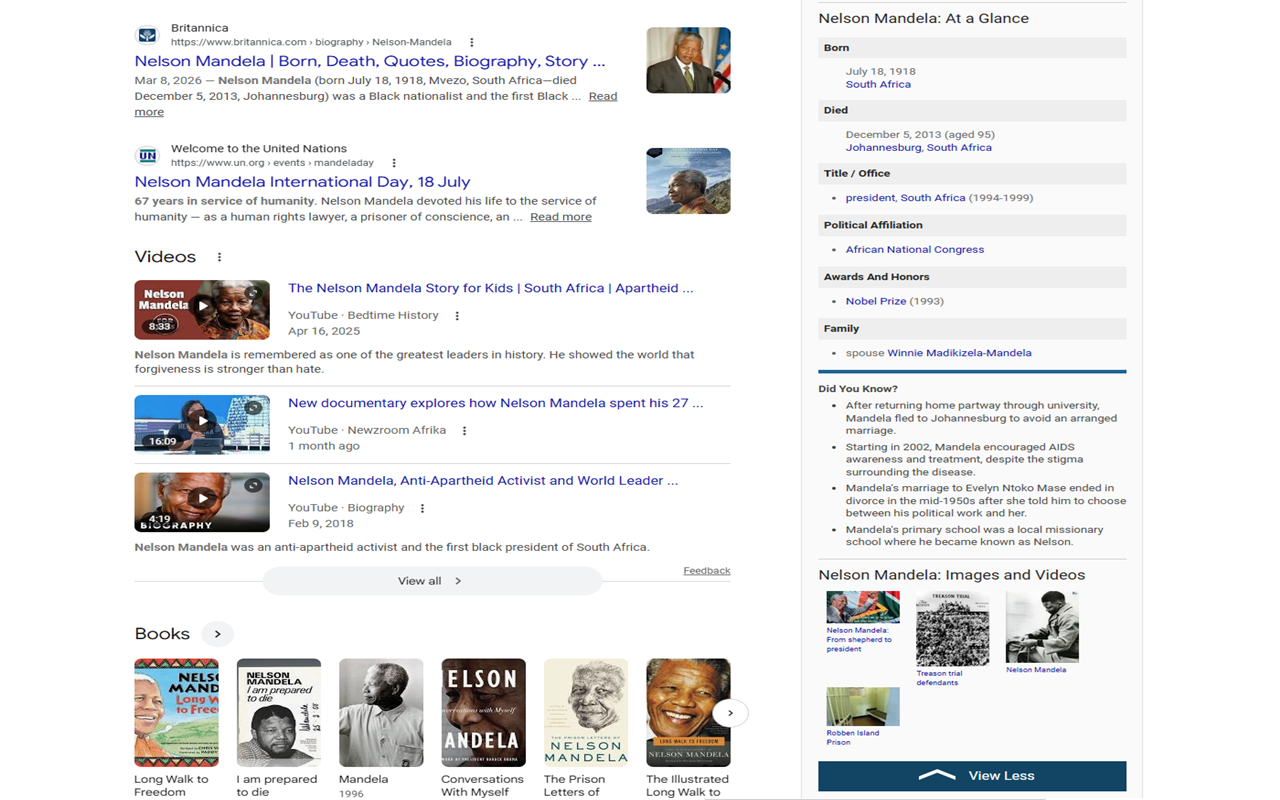Click 'July 18, 1918' birth date text
This screenshot has height=800, width=1280.
pos(881,72)
